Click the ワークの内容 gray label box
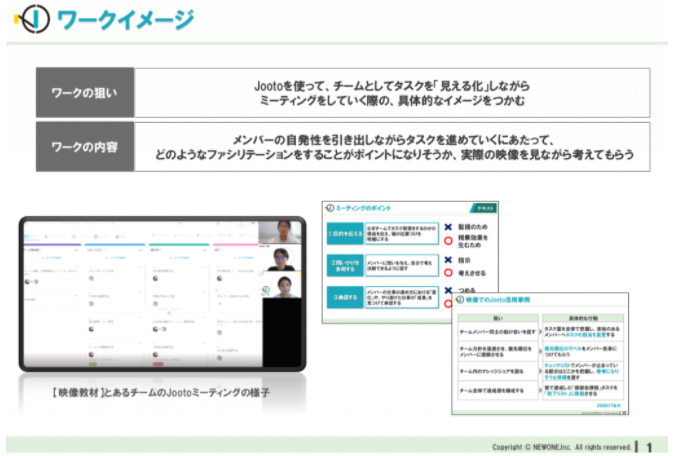Viewport: 674px width, 456px height. [85, 147]
